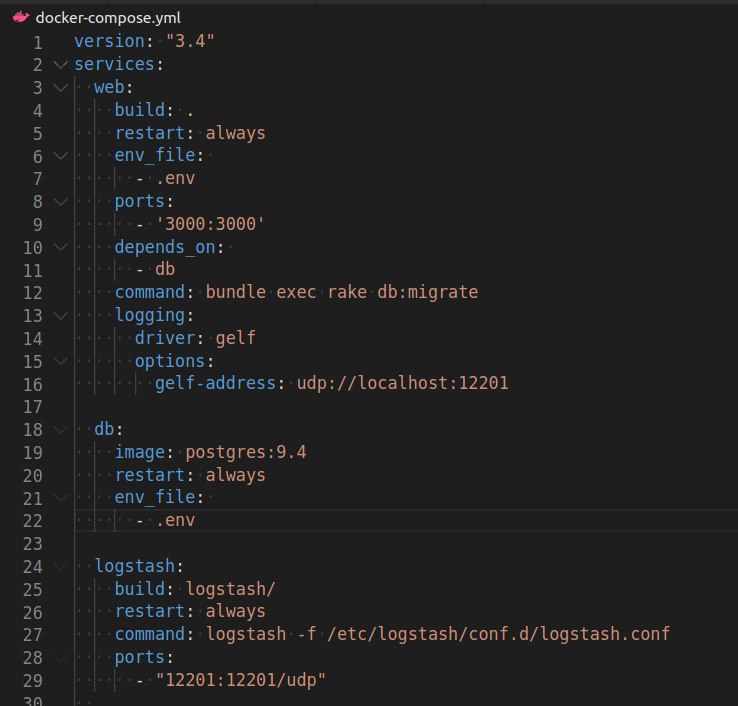
Task: Click the options key
Action: 170,361
